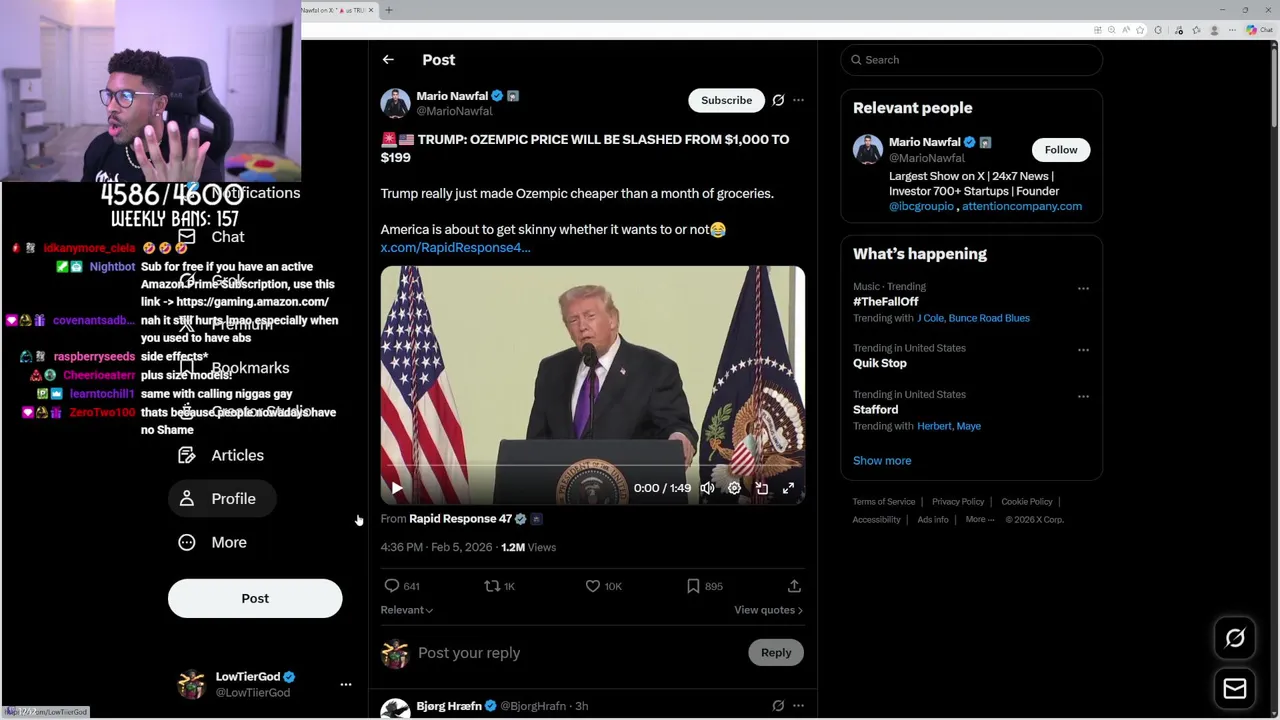Image resolution: width=1280 pixels, height=720 pixels.
Task: Open the Bunce Road Blues link
Action: pyautogui.click(x=989, y=318)
